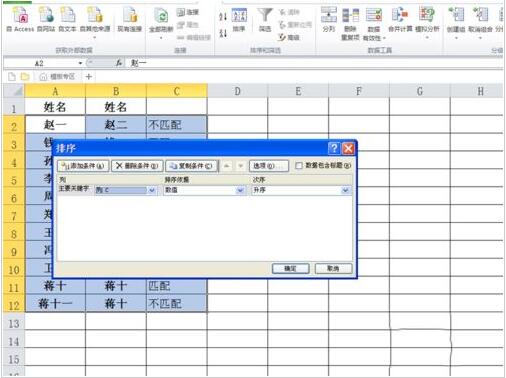
Task: Click the Delete Condition button
Action: (137, 166)
